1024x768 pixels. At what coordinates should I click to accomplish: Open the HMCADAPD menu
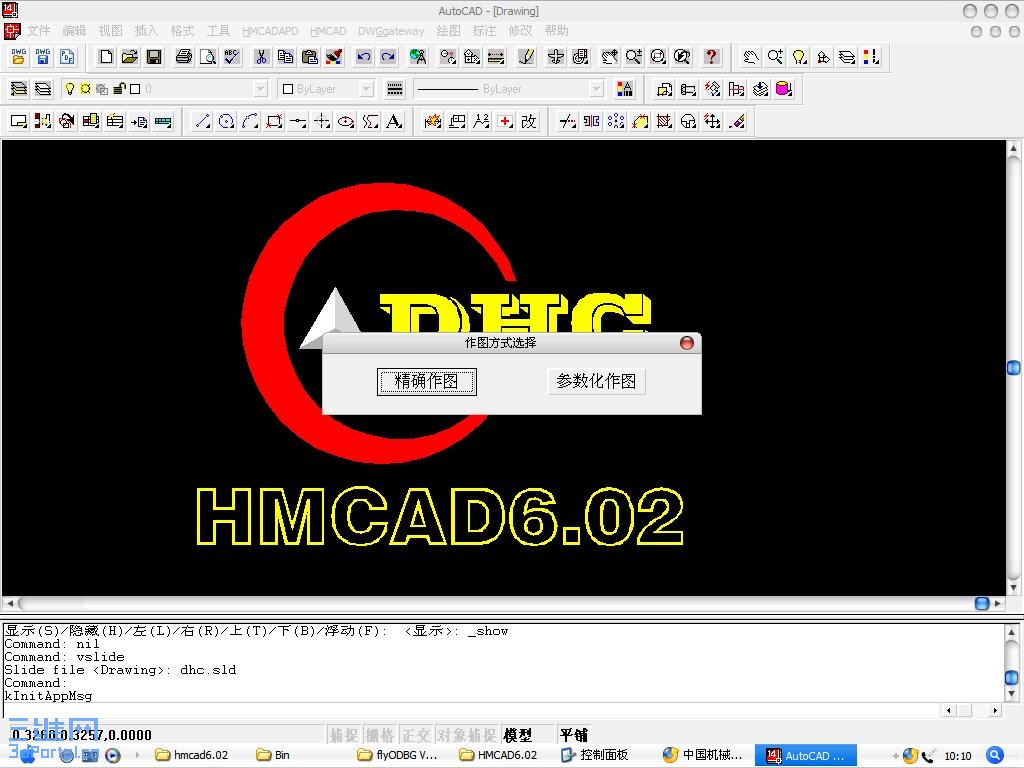tap(270, 31)
